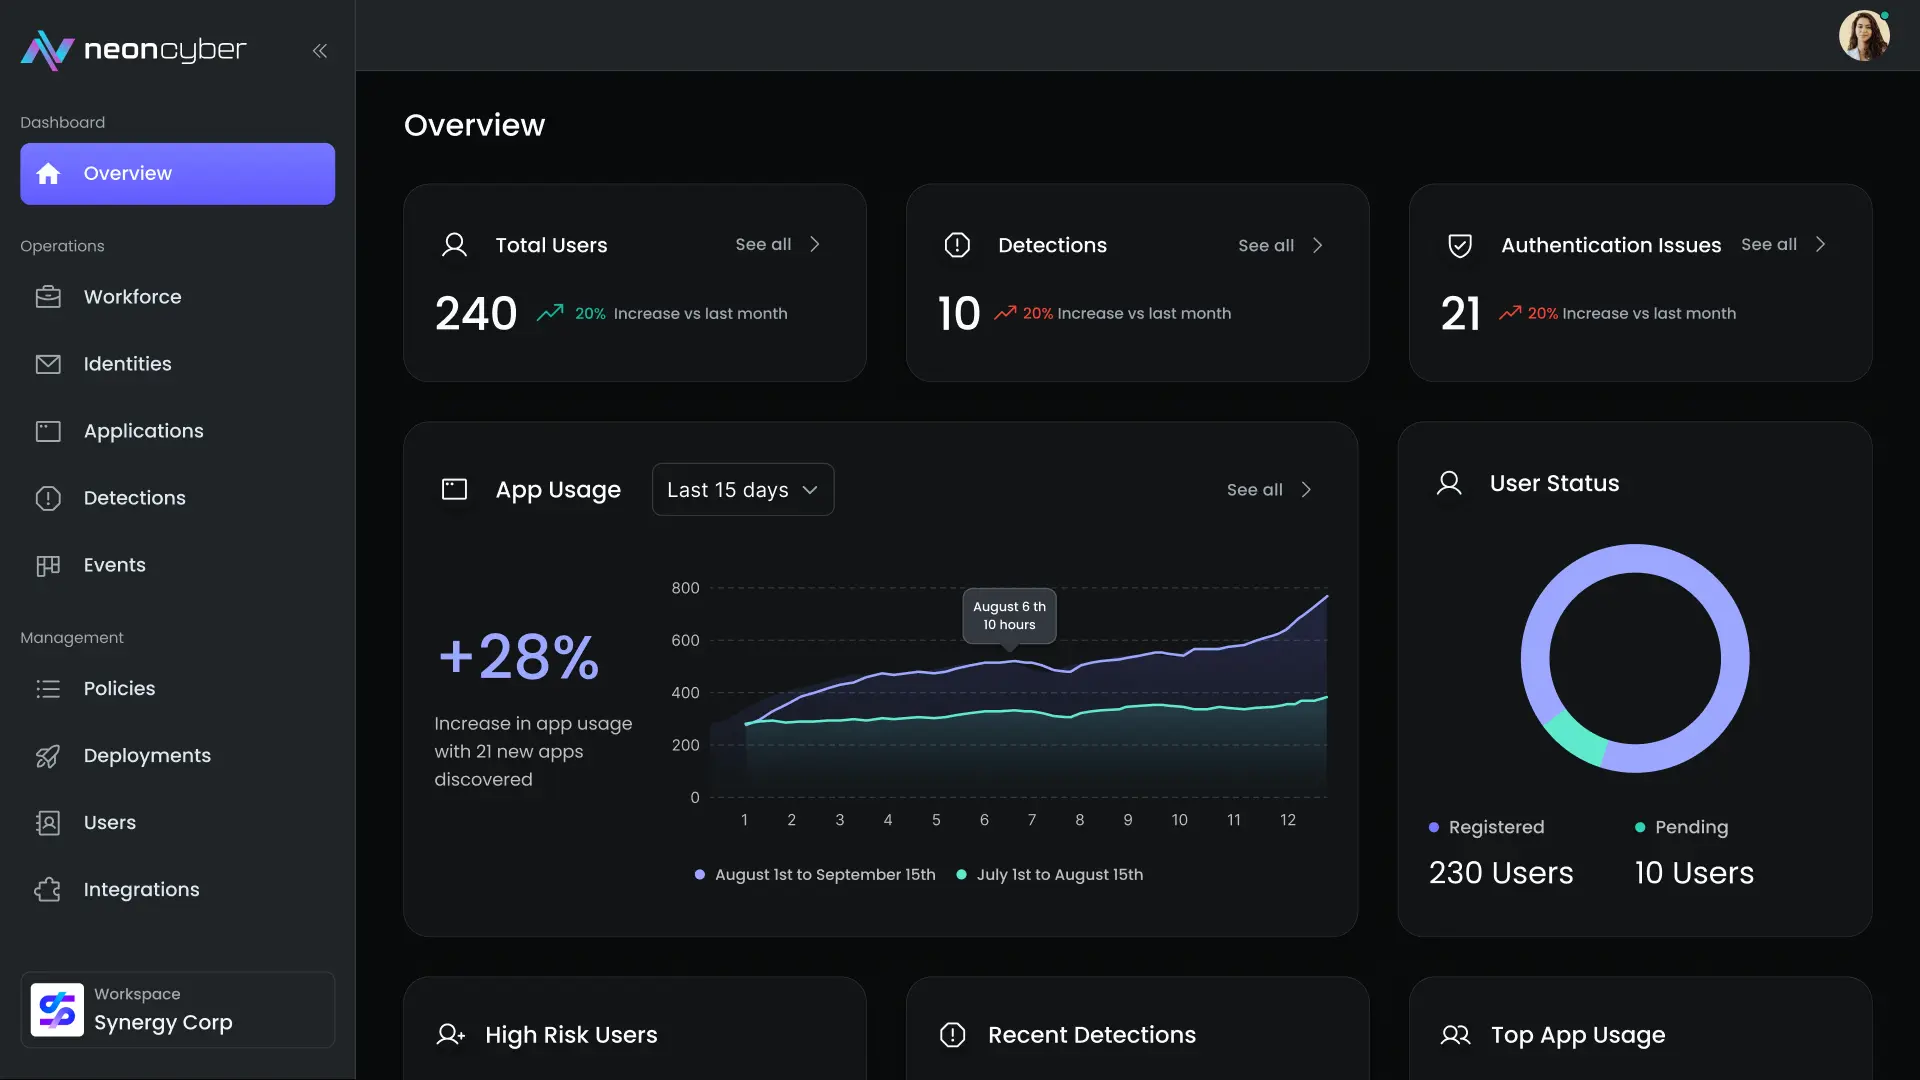Expand Total Users via chevron arrow
This screenshot has height=1080, width=1920.
815,245
